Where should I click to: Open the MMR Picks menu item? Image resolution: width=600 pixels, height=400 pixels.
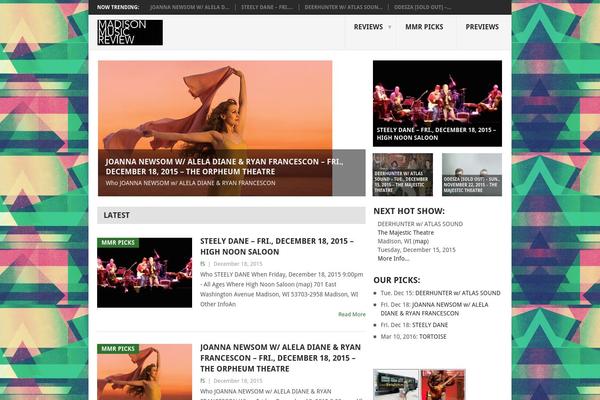pos(424,27)
